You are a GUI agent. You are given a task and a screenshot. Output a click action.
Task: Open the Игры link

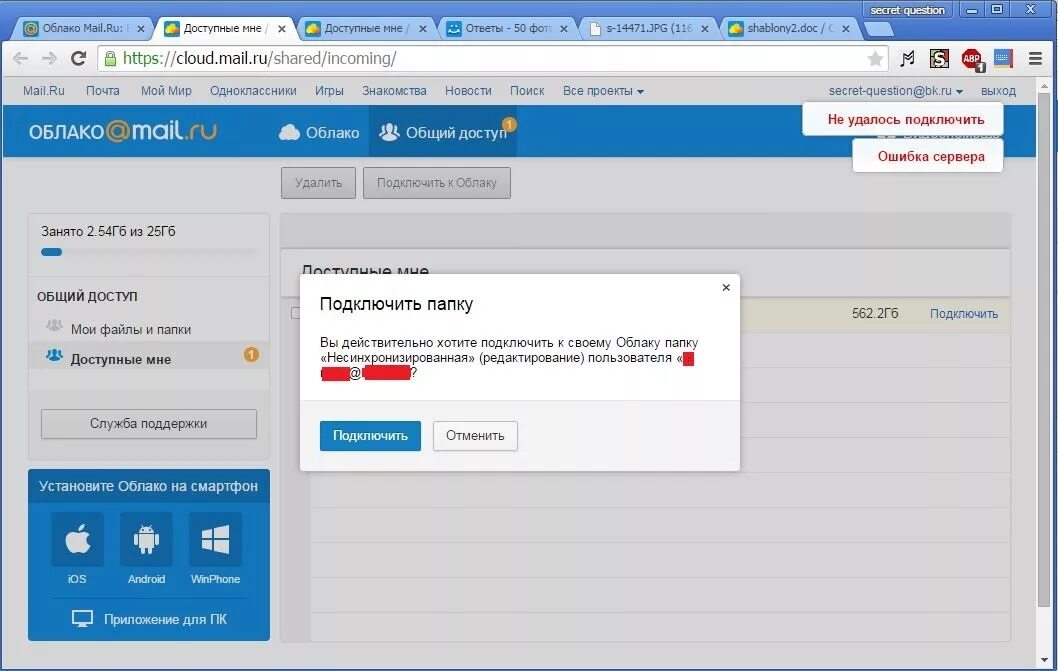click(329, 91)
